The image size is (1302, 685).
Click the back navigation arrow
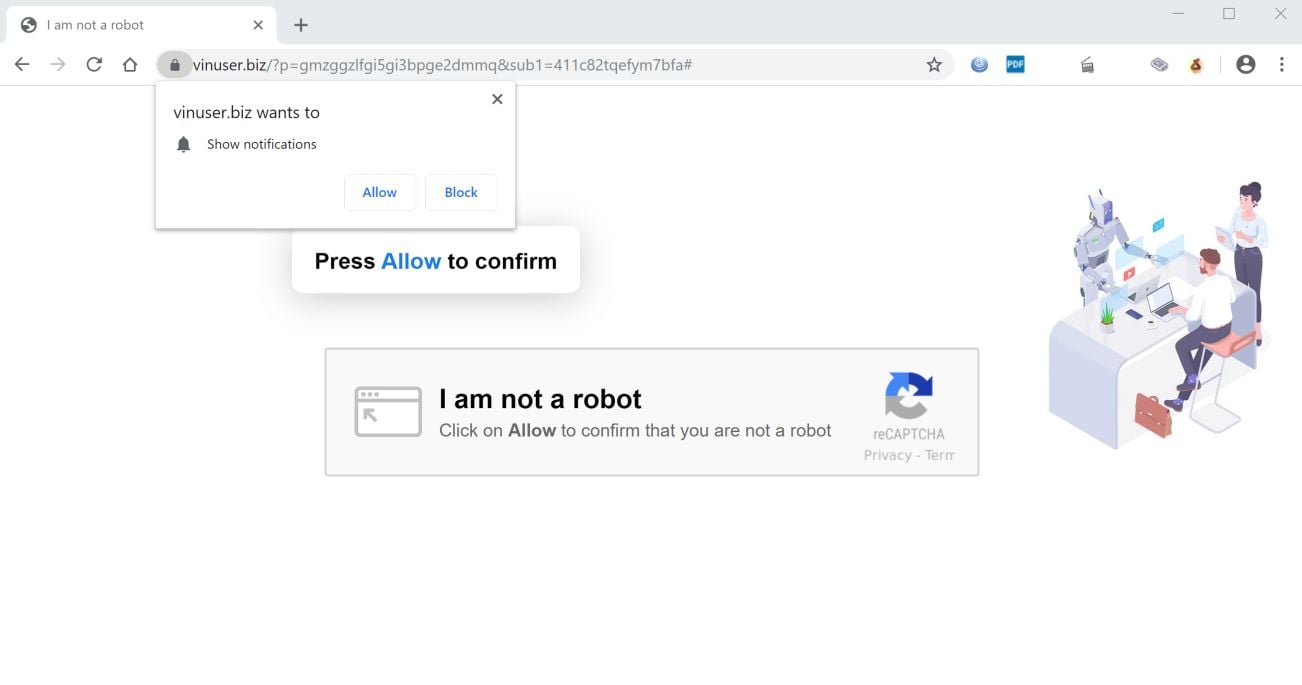[22, 65]
